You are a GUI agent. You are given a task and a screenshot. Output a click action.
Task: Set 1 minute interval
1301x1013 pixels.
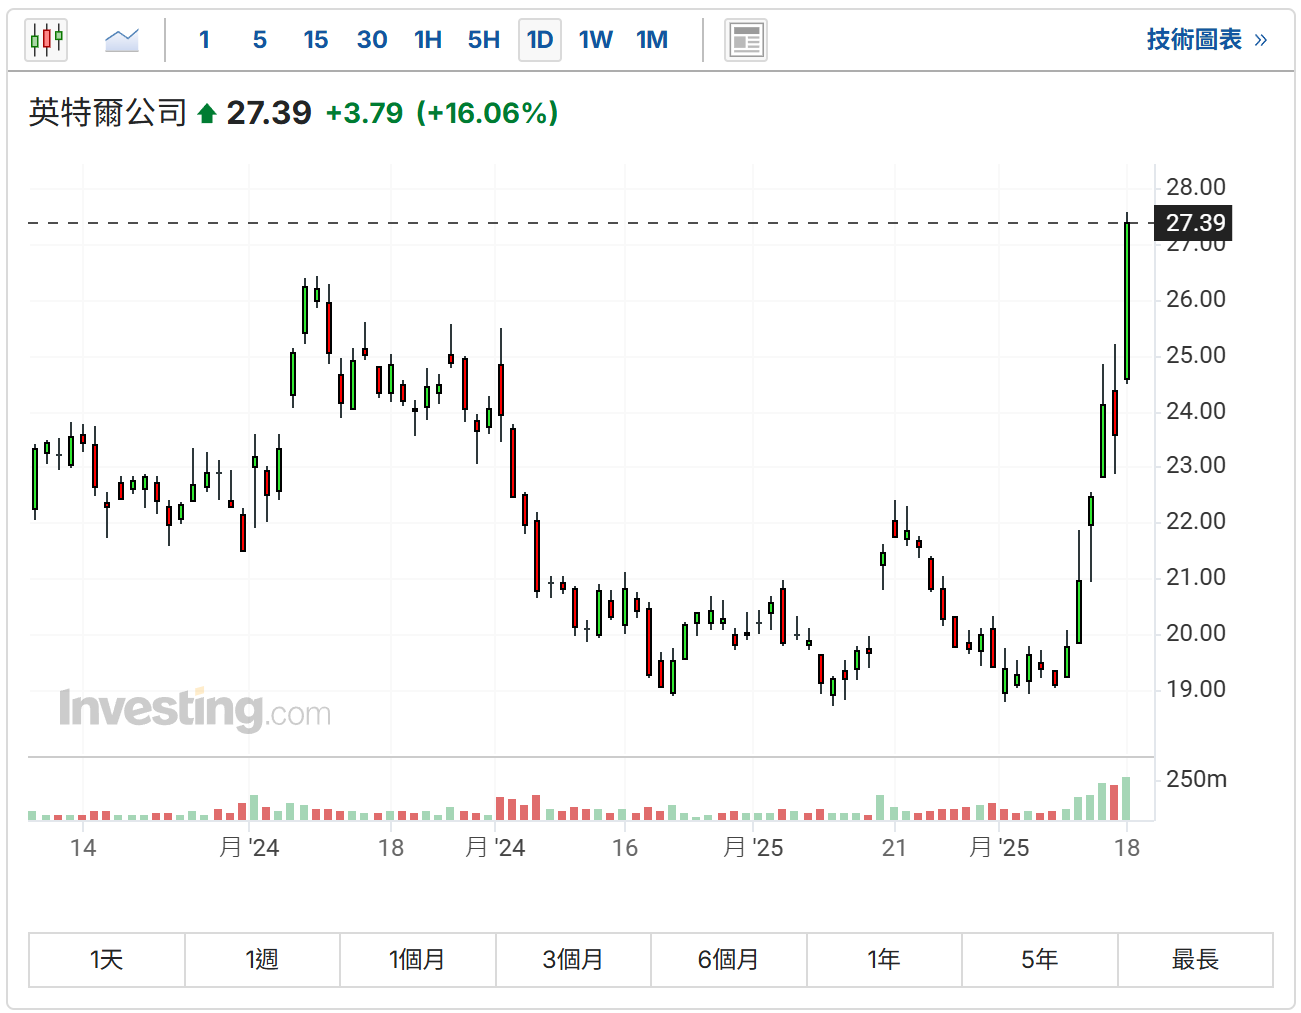click(204, 40)
